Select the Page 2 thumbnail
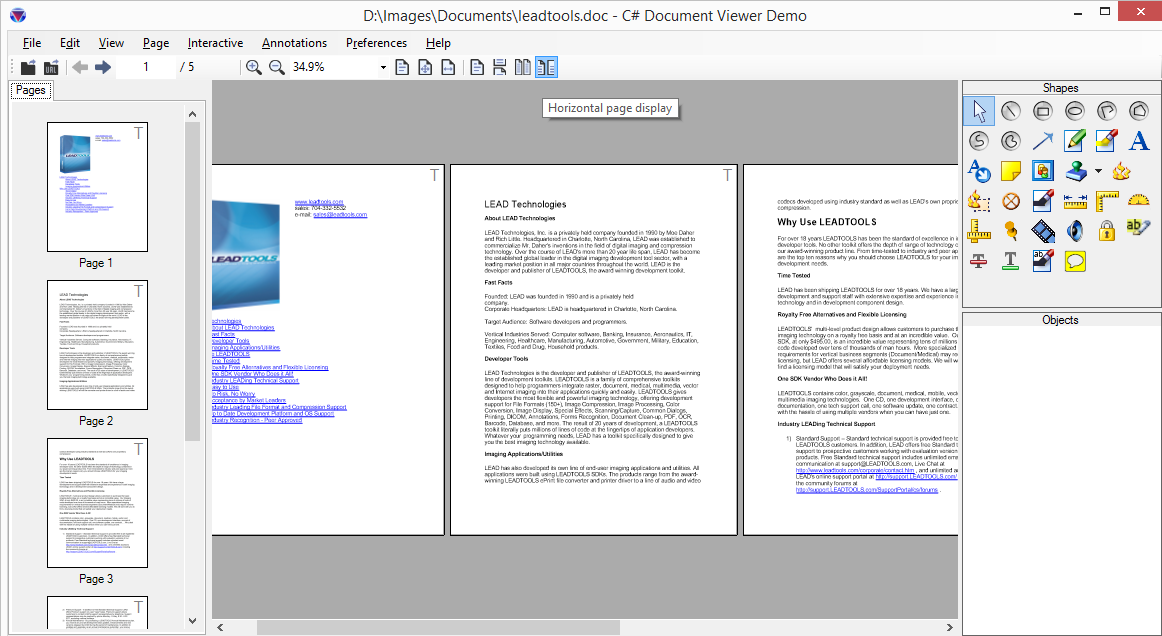This screenshot has height=636, width=1162. (x=97, y=345)
